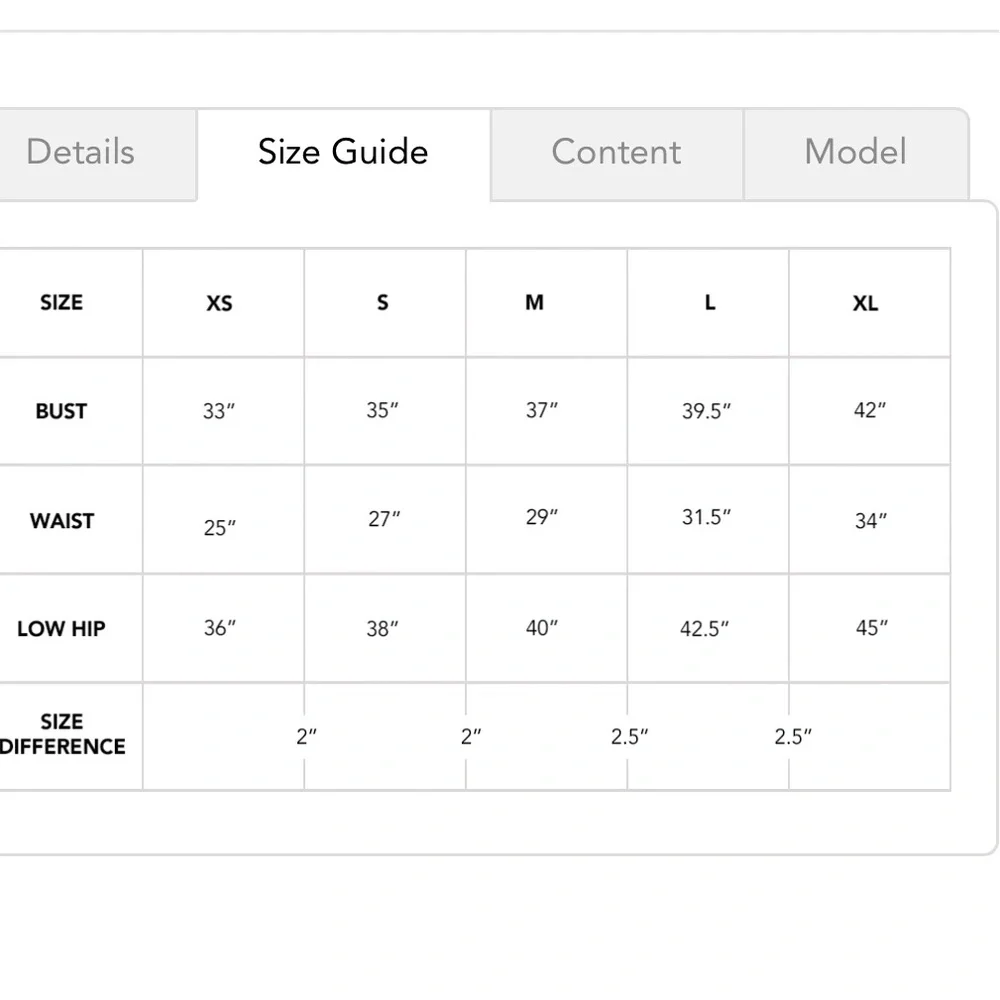Select the 33" bust value for XS

(x=219, y=412)
